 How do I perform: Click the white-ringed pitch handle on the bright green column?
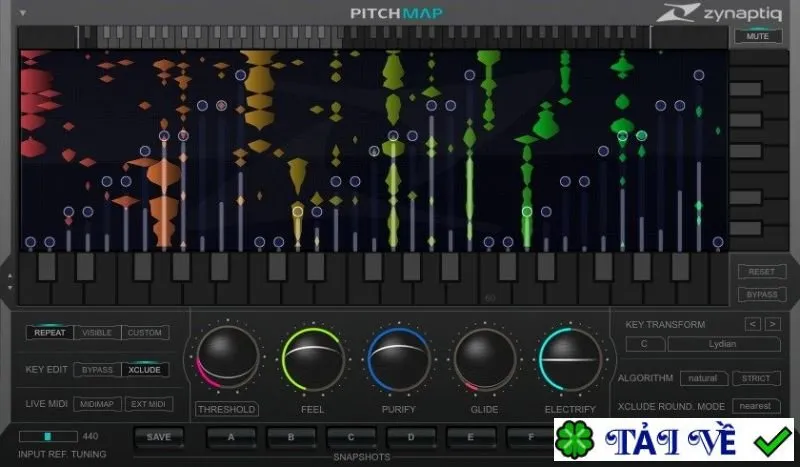pos(527,211)
